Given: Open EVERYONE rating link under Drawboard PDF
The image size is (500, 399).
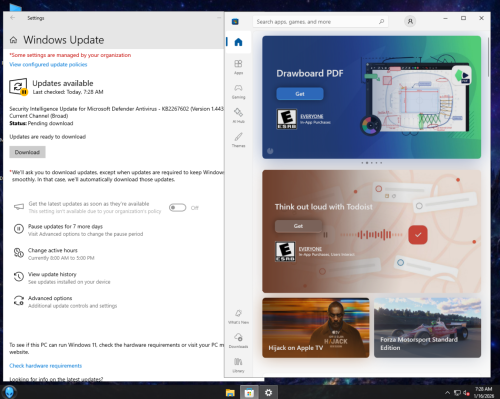Looking at the screenshot, I should coord(312,116).
